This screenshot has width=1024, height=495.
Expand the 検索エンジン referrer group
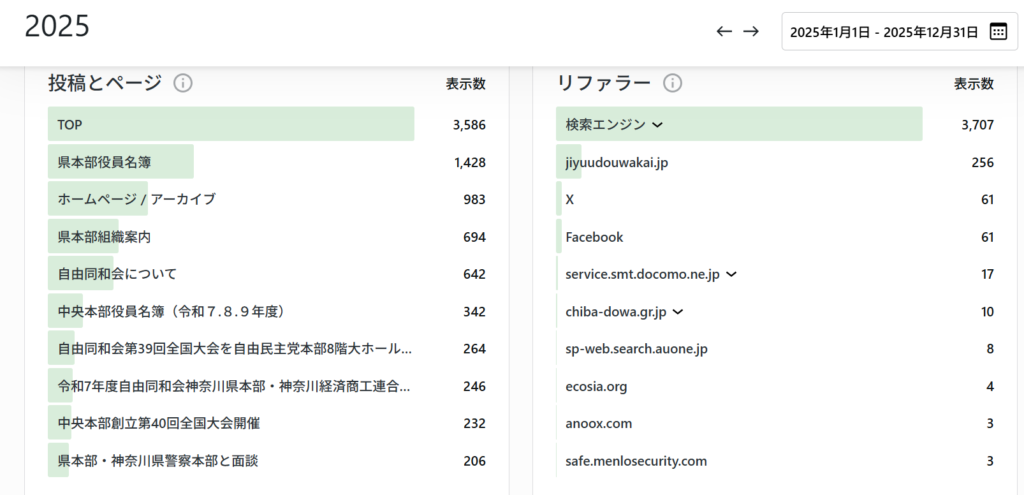pyautogui.click(x=657, y=125)
